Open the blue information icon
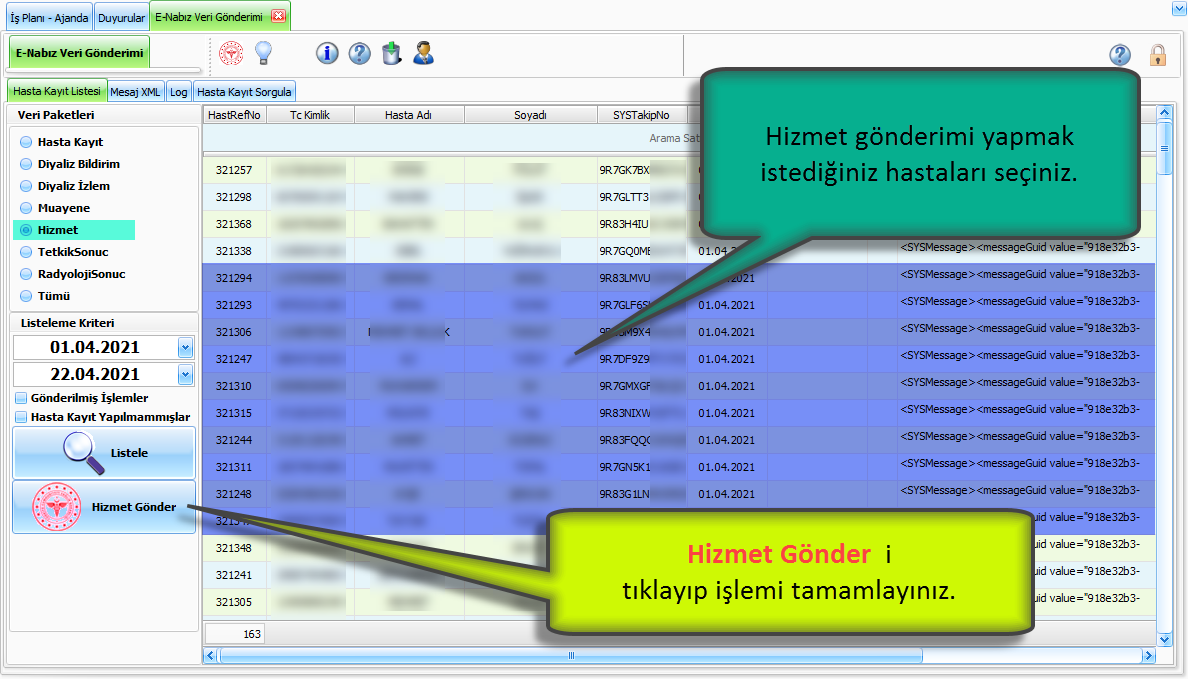This screenshot has height=679, width=1188. click(x=327, y=53)
